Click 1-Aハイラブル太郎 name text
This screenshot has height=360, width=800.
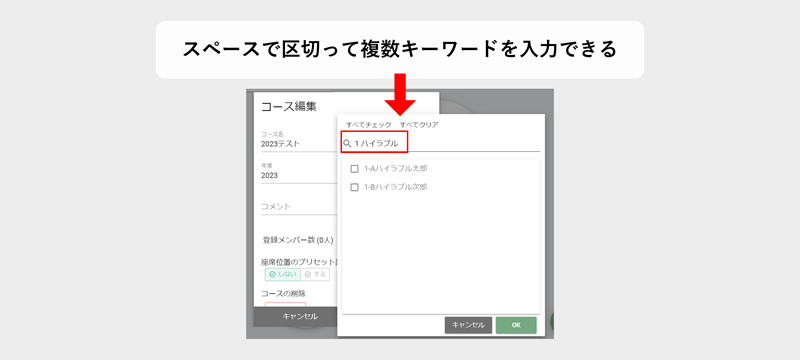click(396, 169)
